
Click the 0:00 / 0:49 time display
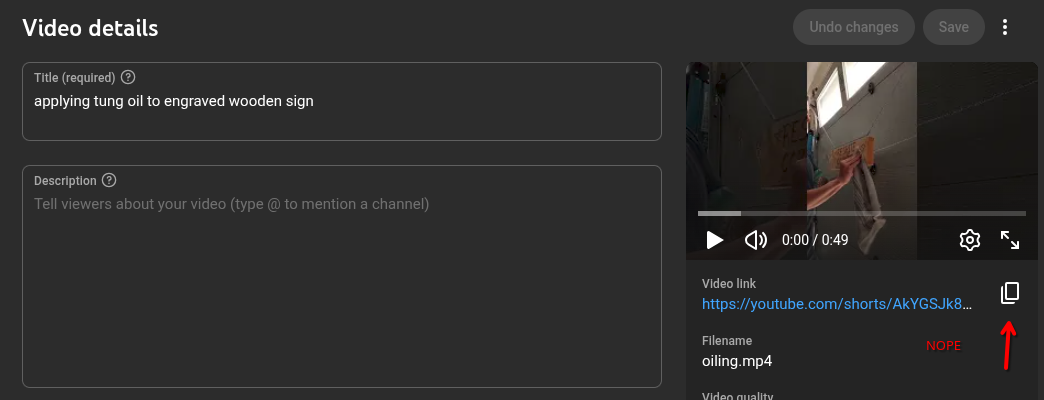coord(814,240)
